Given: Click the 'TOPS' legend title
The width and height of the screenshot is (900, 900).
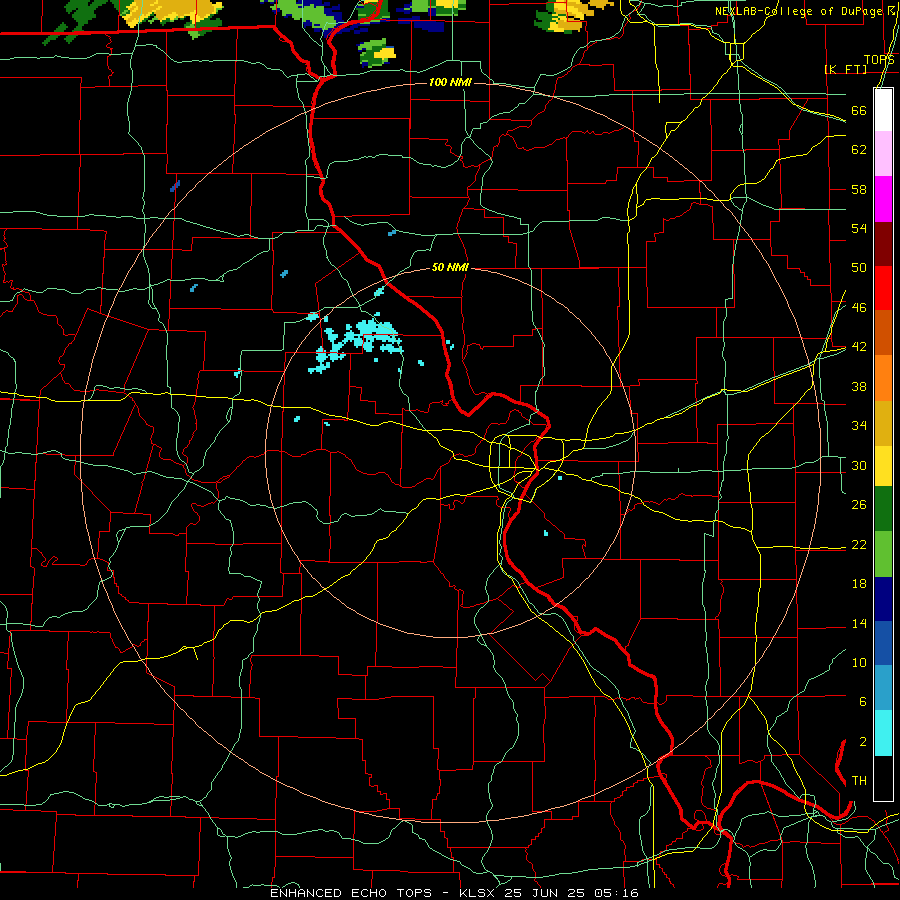Looking at the screenshot, I should 879,59.
